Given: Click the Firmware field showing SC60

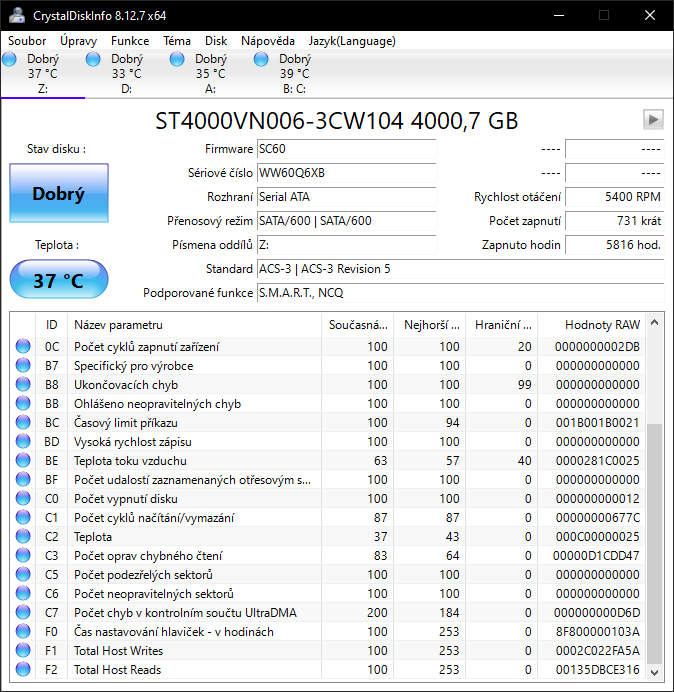Looking at the screenshot, I should pyautogui.click(x=346, y=149).
